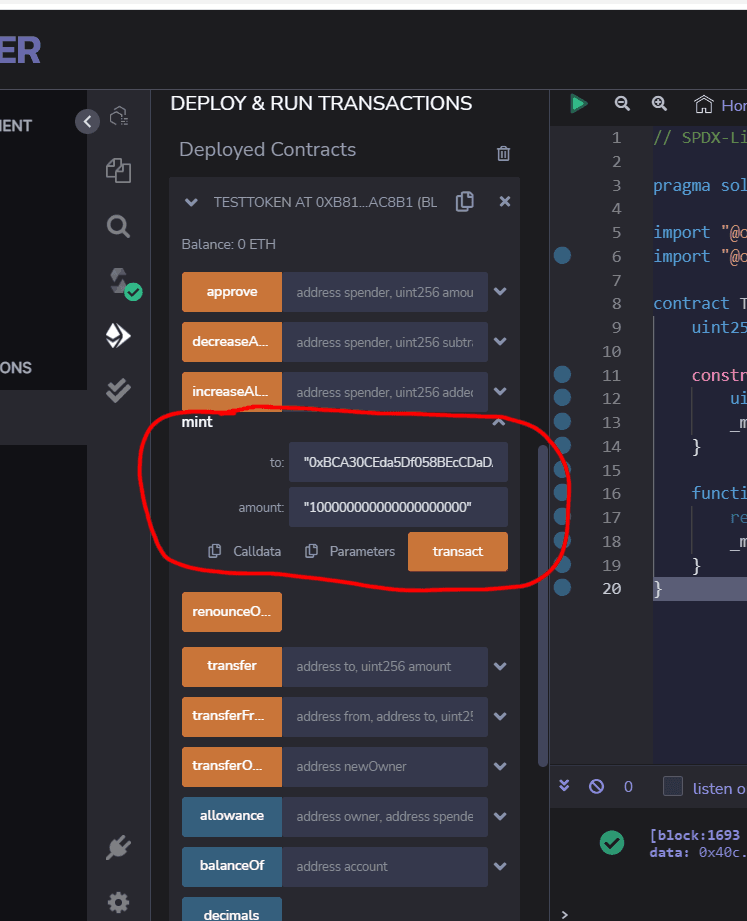Open the Plugin manager plug icon

118,848
